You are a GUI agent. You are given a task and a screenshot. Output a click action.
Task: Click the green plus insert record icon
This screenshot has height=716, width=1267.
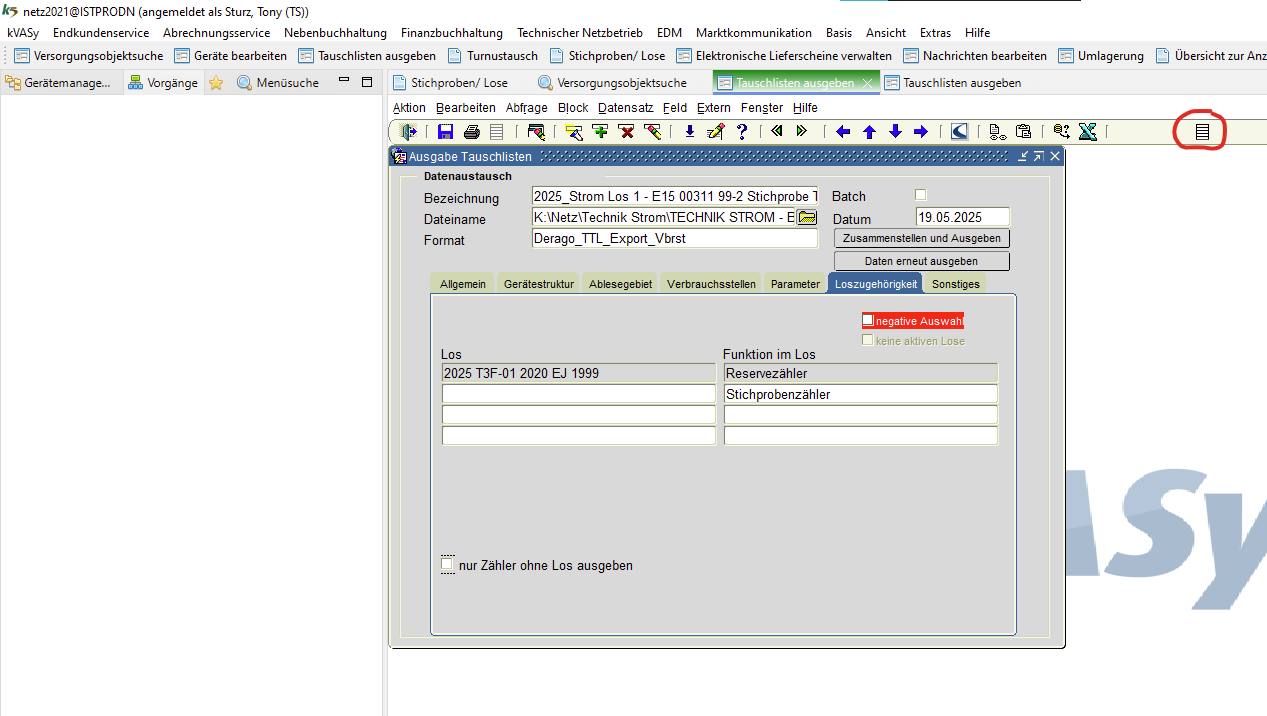(600, 131)
